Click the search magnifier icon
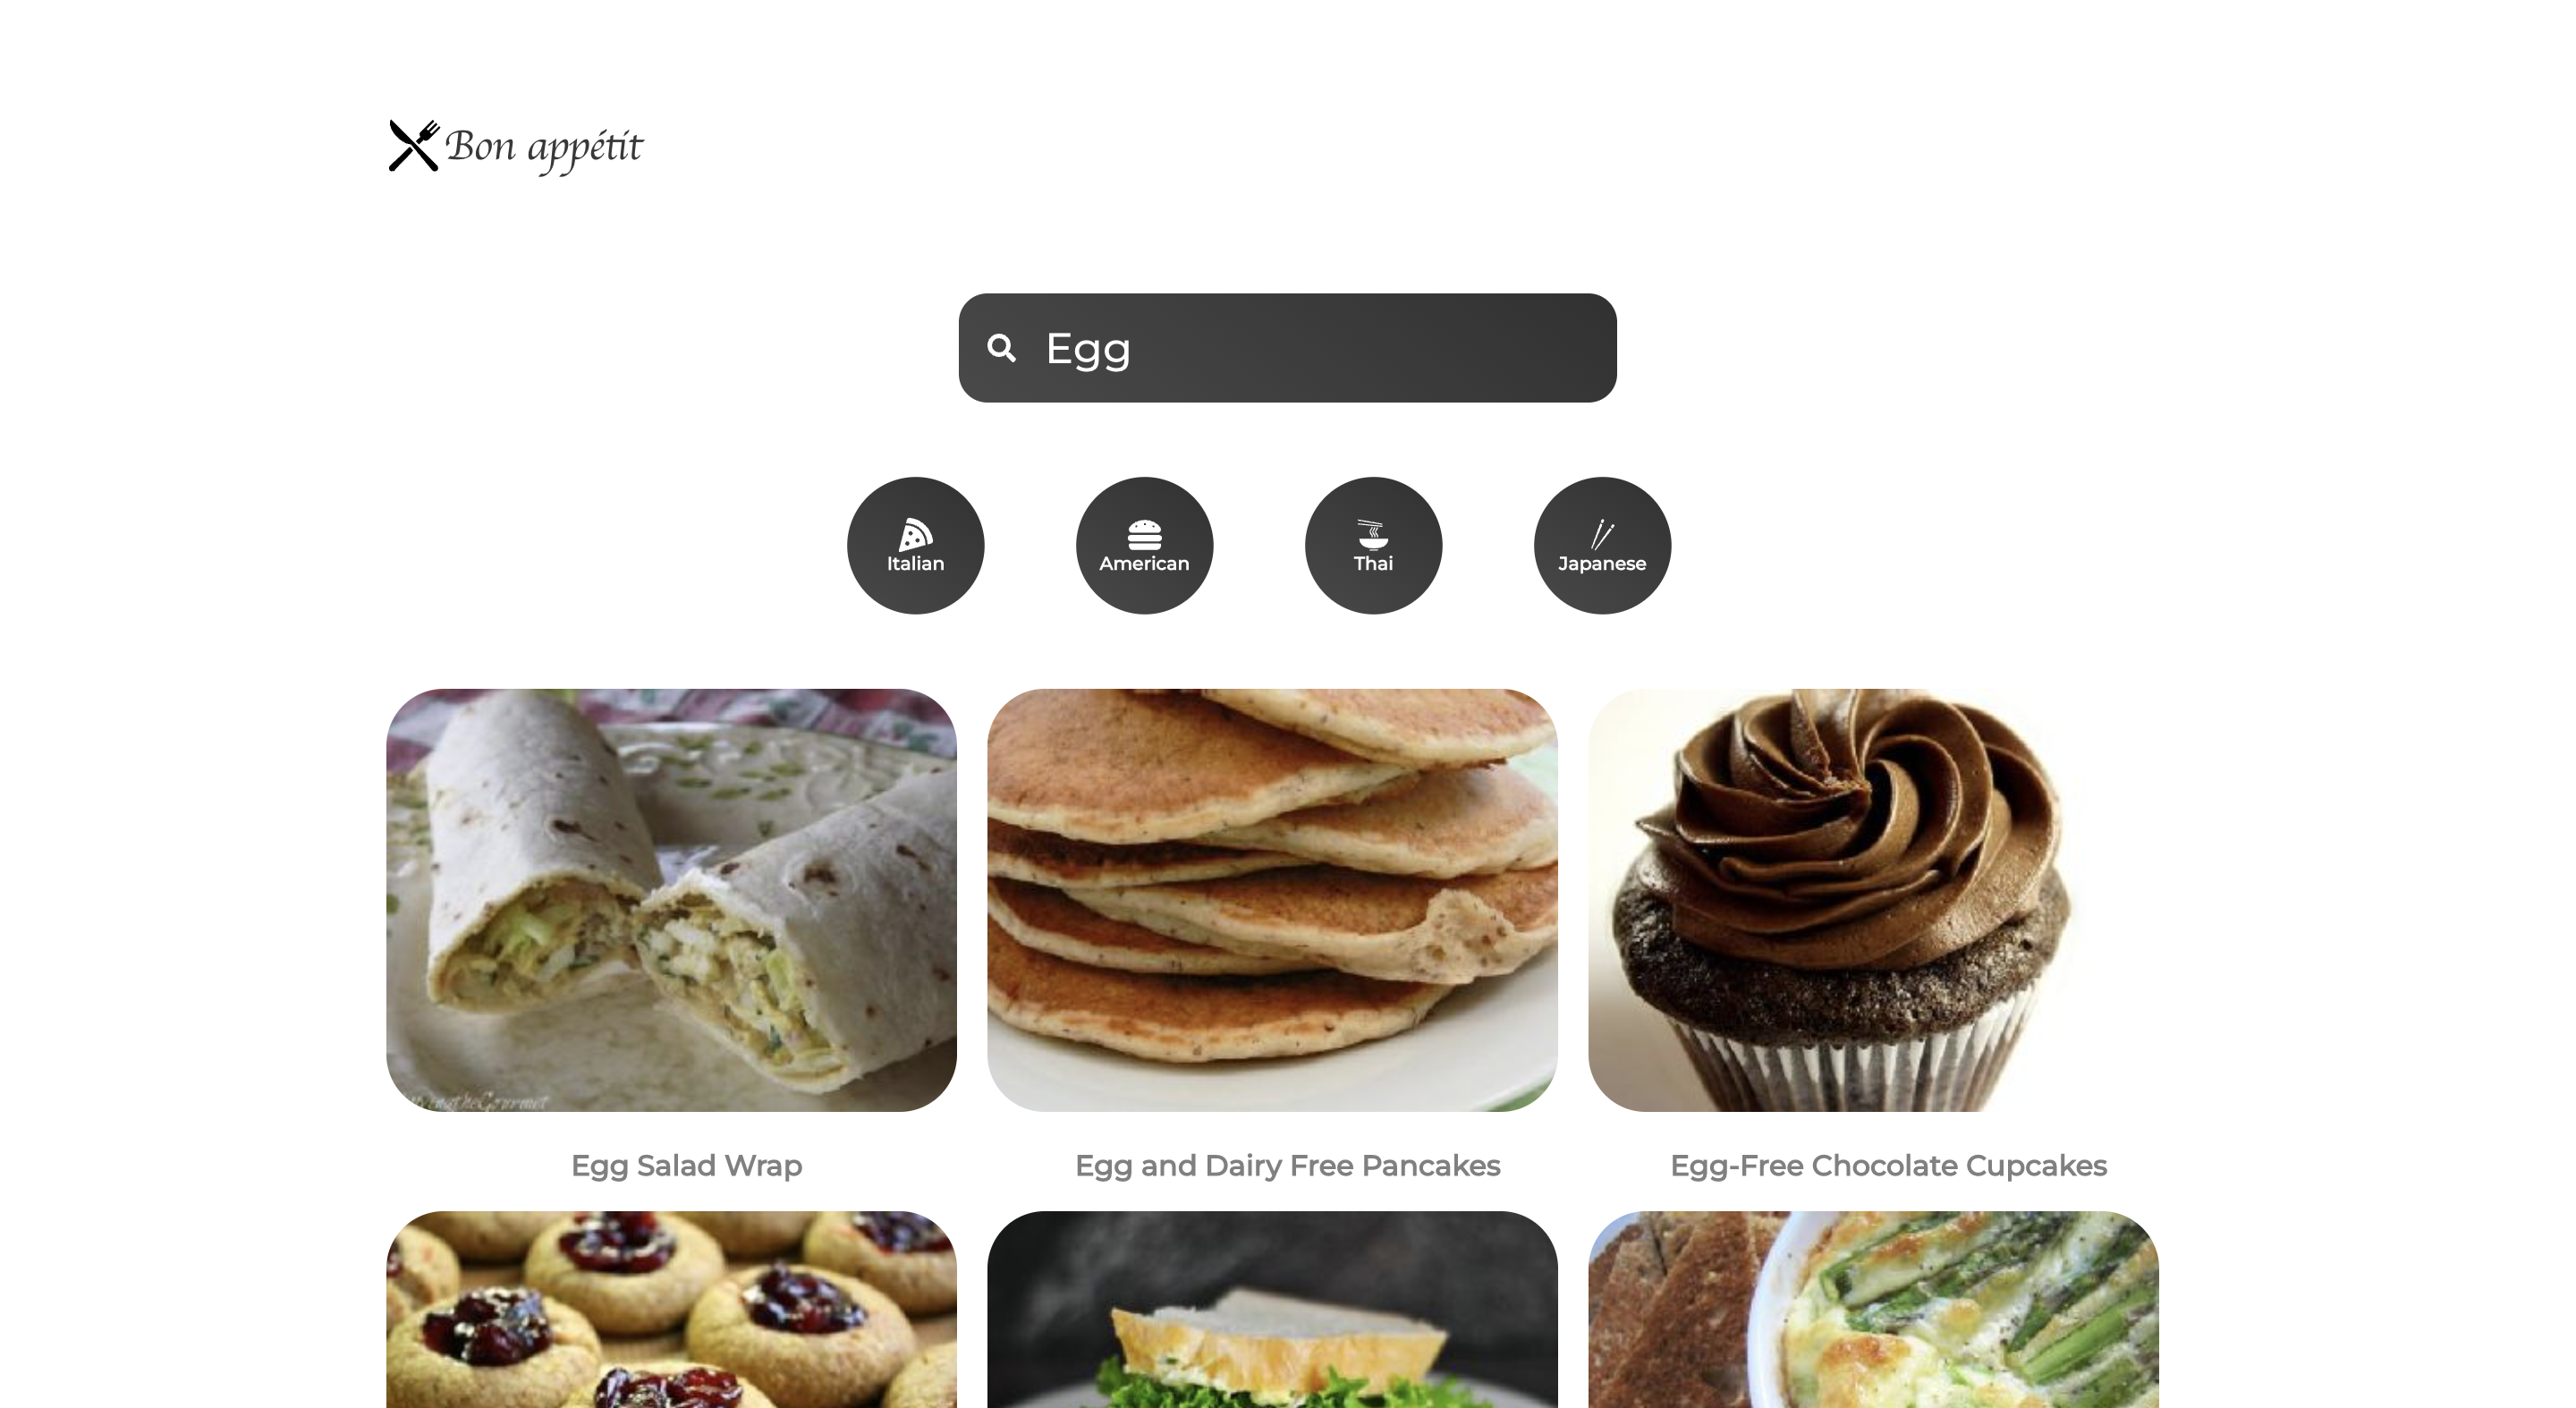 [1004, 345]
